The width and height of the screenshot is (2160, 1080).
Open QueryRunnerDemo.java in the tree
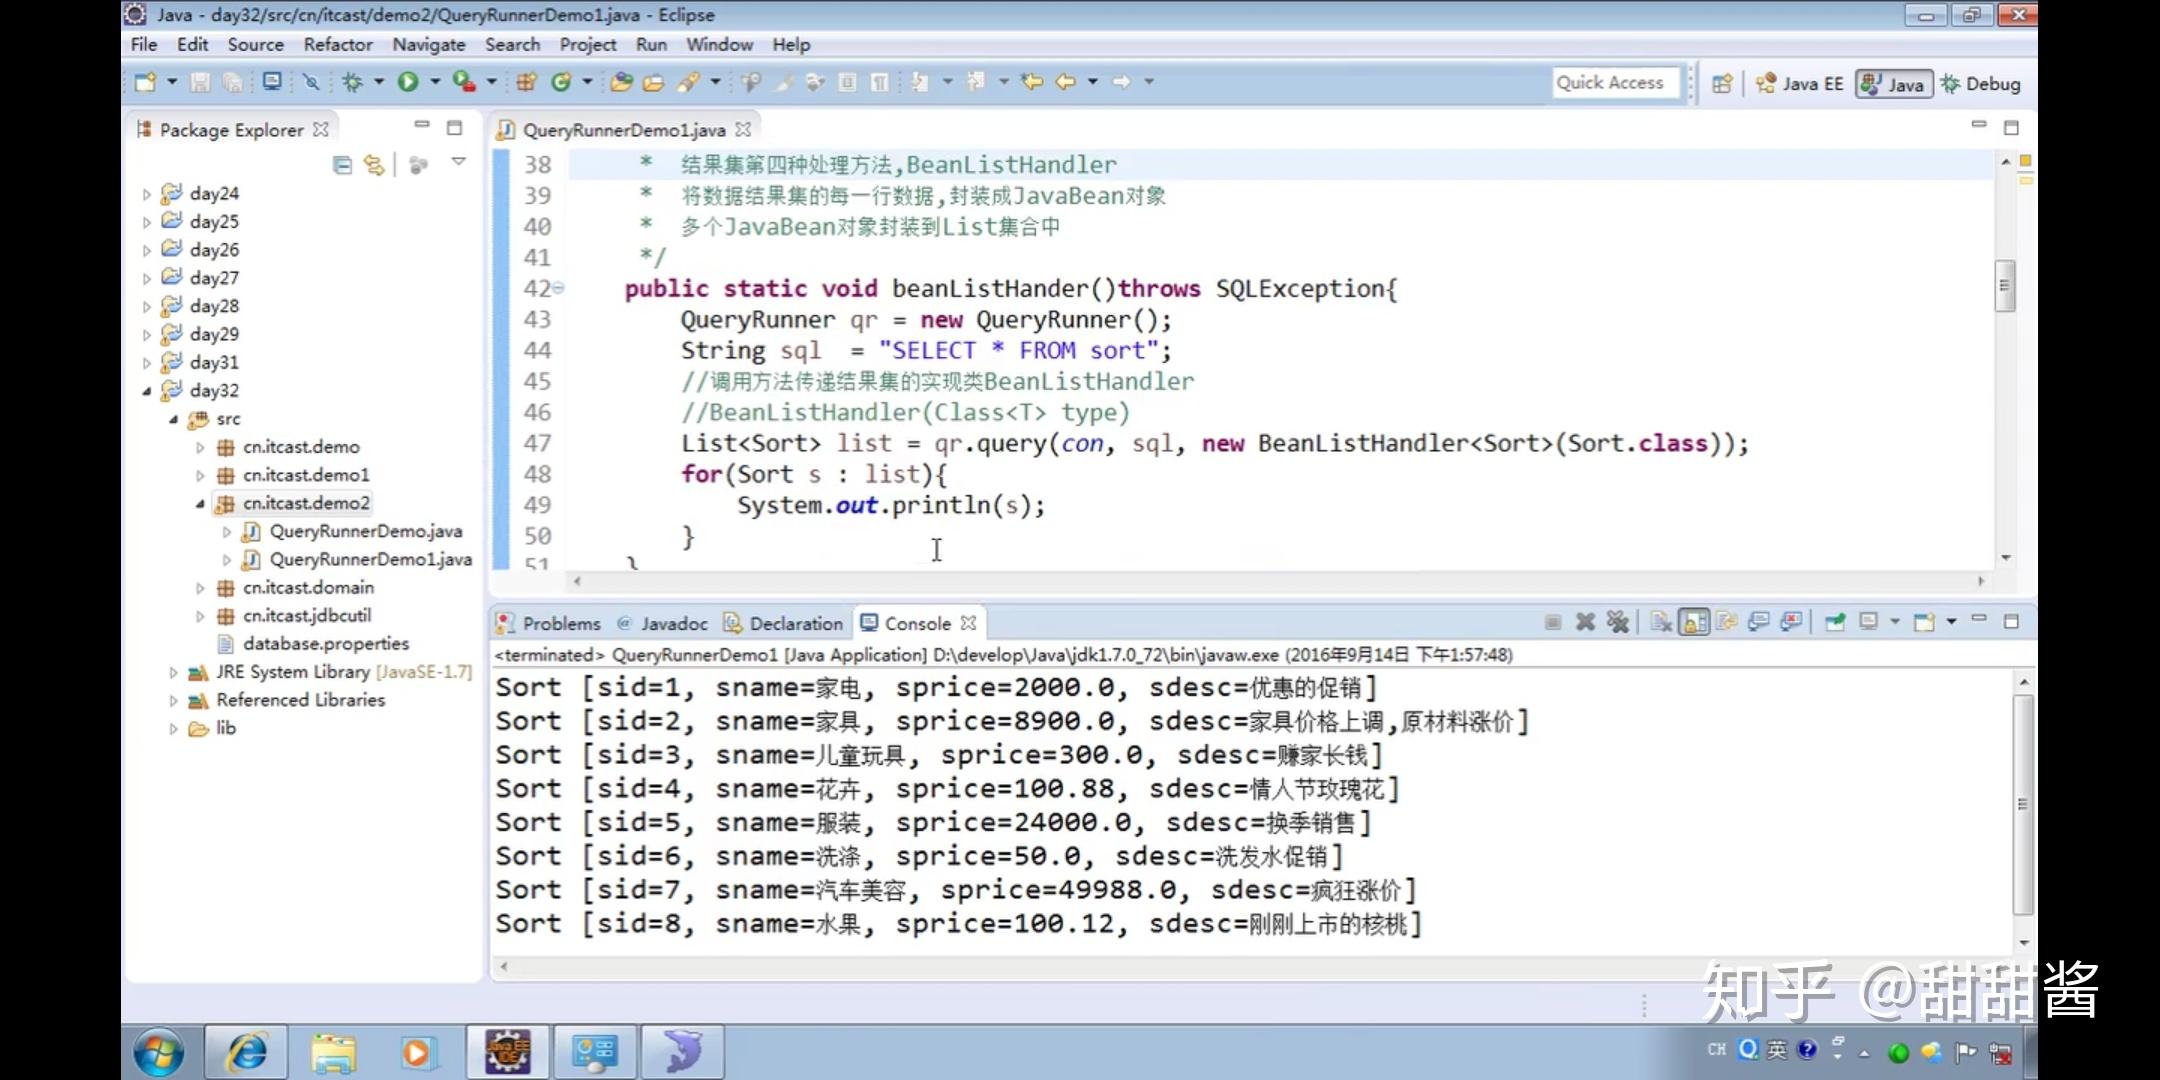(365, 531)
